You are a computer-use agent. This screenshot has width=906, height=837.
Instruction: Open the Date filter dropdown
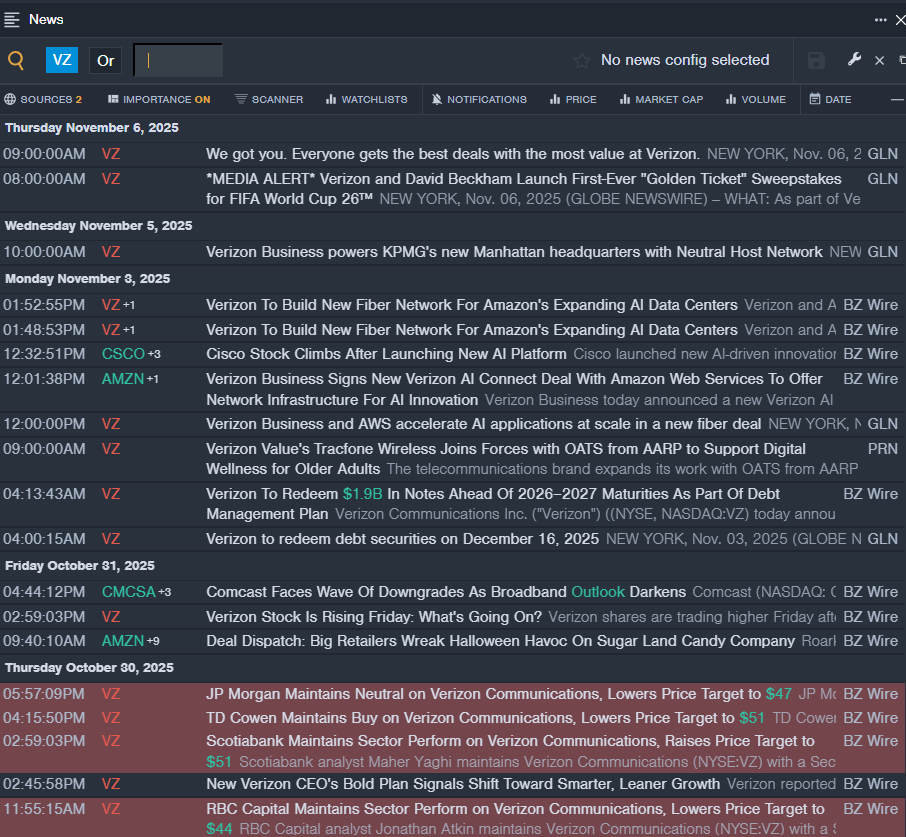(830, 99)
